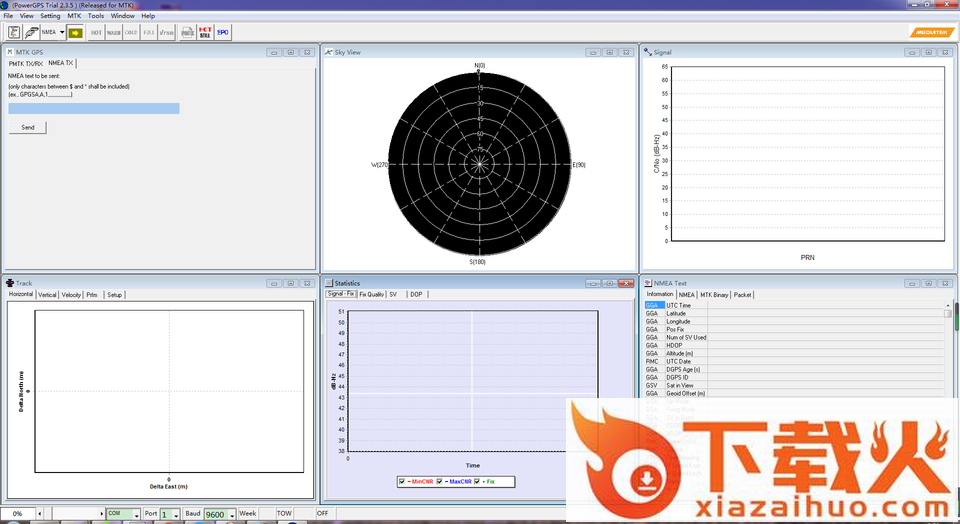This screenshot has height=524, width=960.
Task: Click the Signal panel title icon
Action: click(x=648, y=52)
